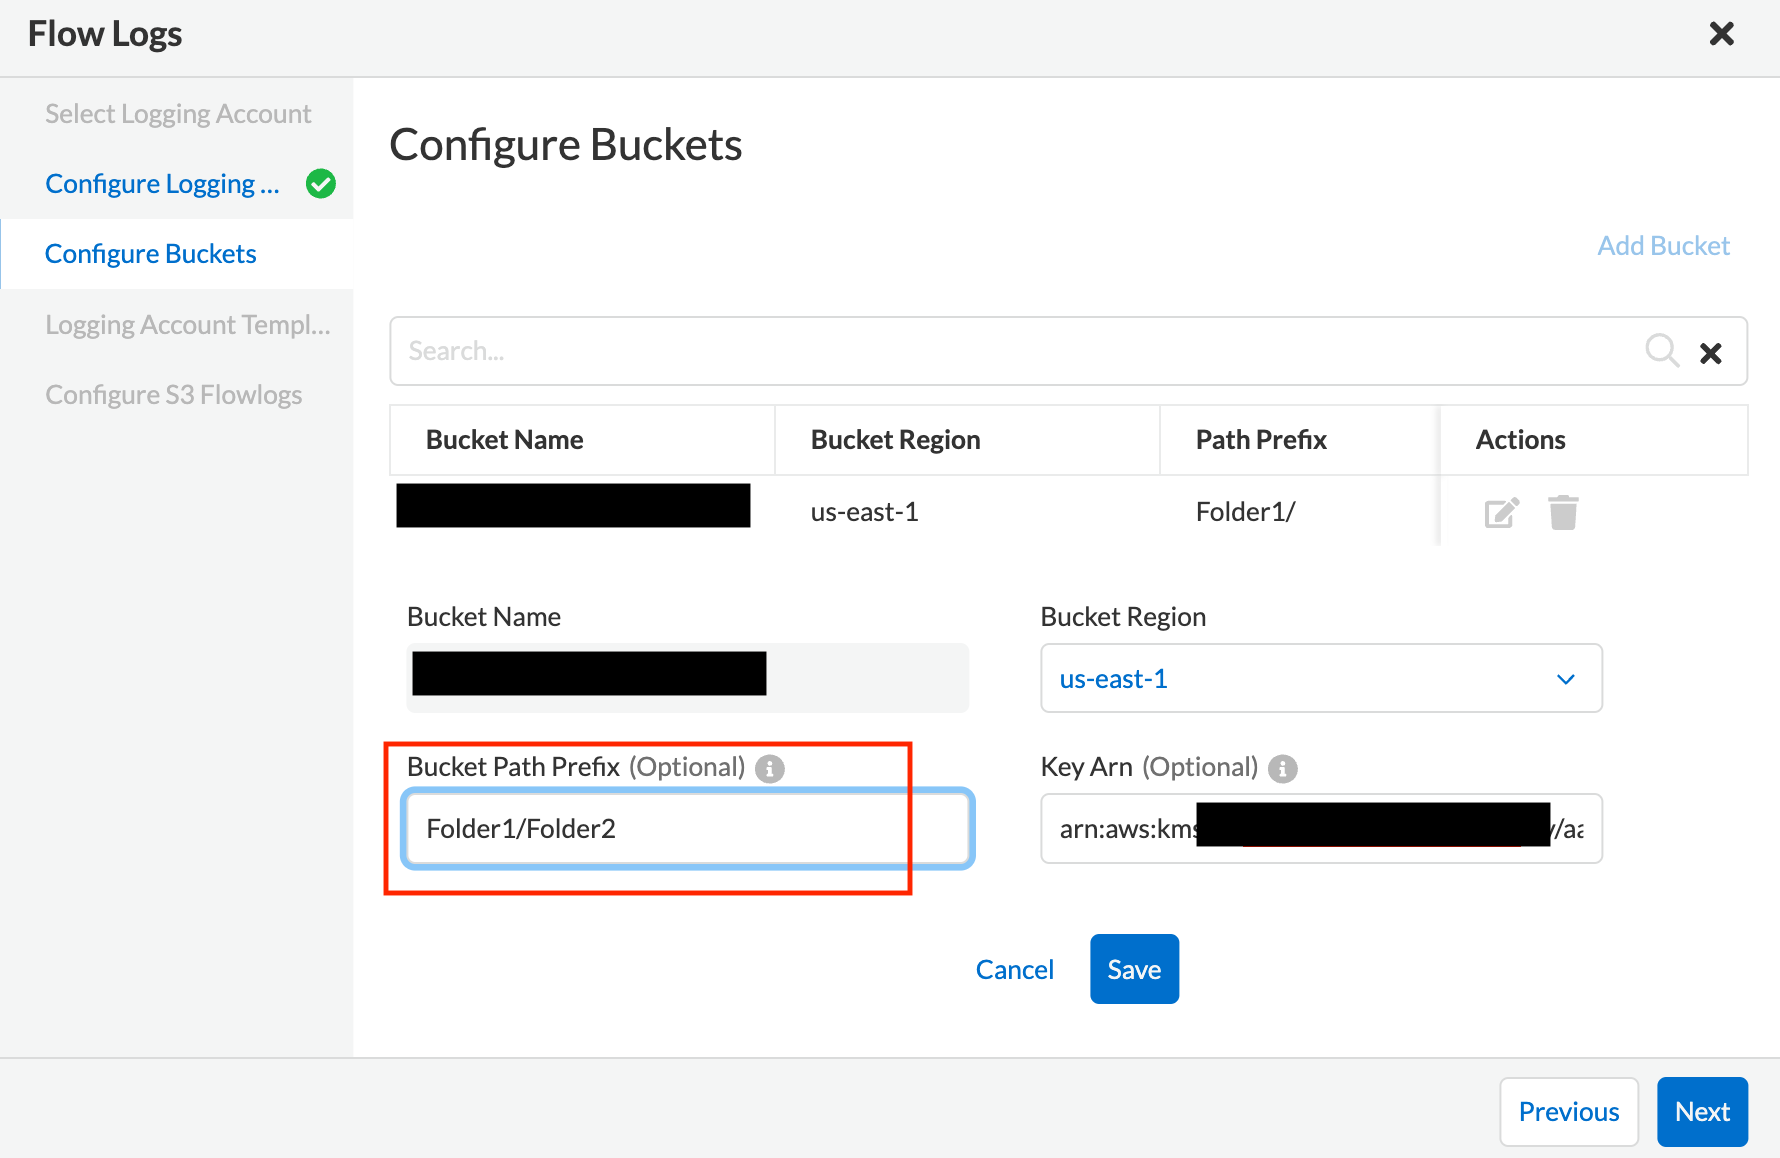1780x1158 pixels.
Task: Click the Cancel link
Action: pos(1014,970)
